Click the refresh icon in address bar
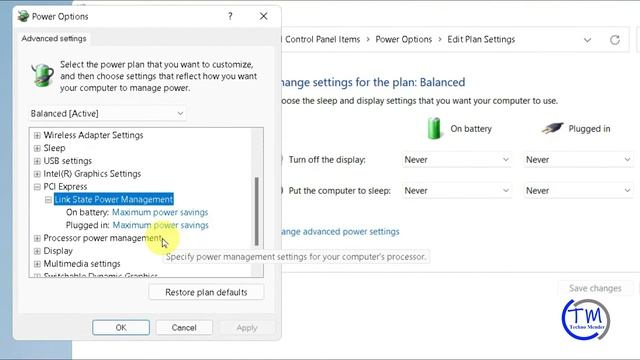This screenshot has width=640, height=360. [615, 40]
